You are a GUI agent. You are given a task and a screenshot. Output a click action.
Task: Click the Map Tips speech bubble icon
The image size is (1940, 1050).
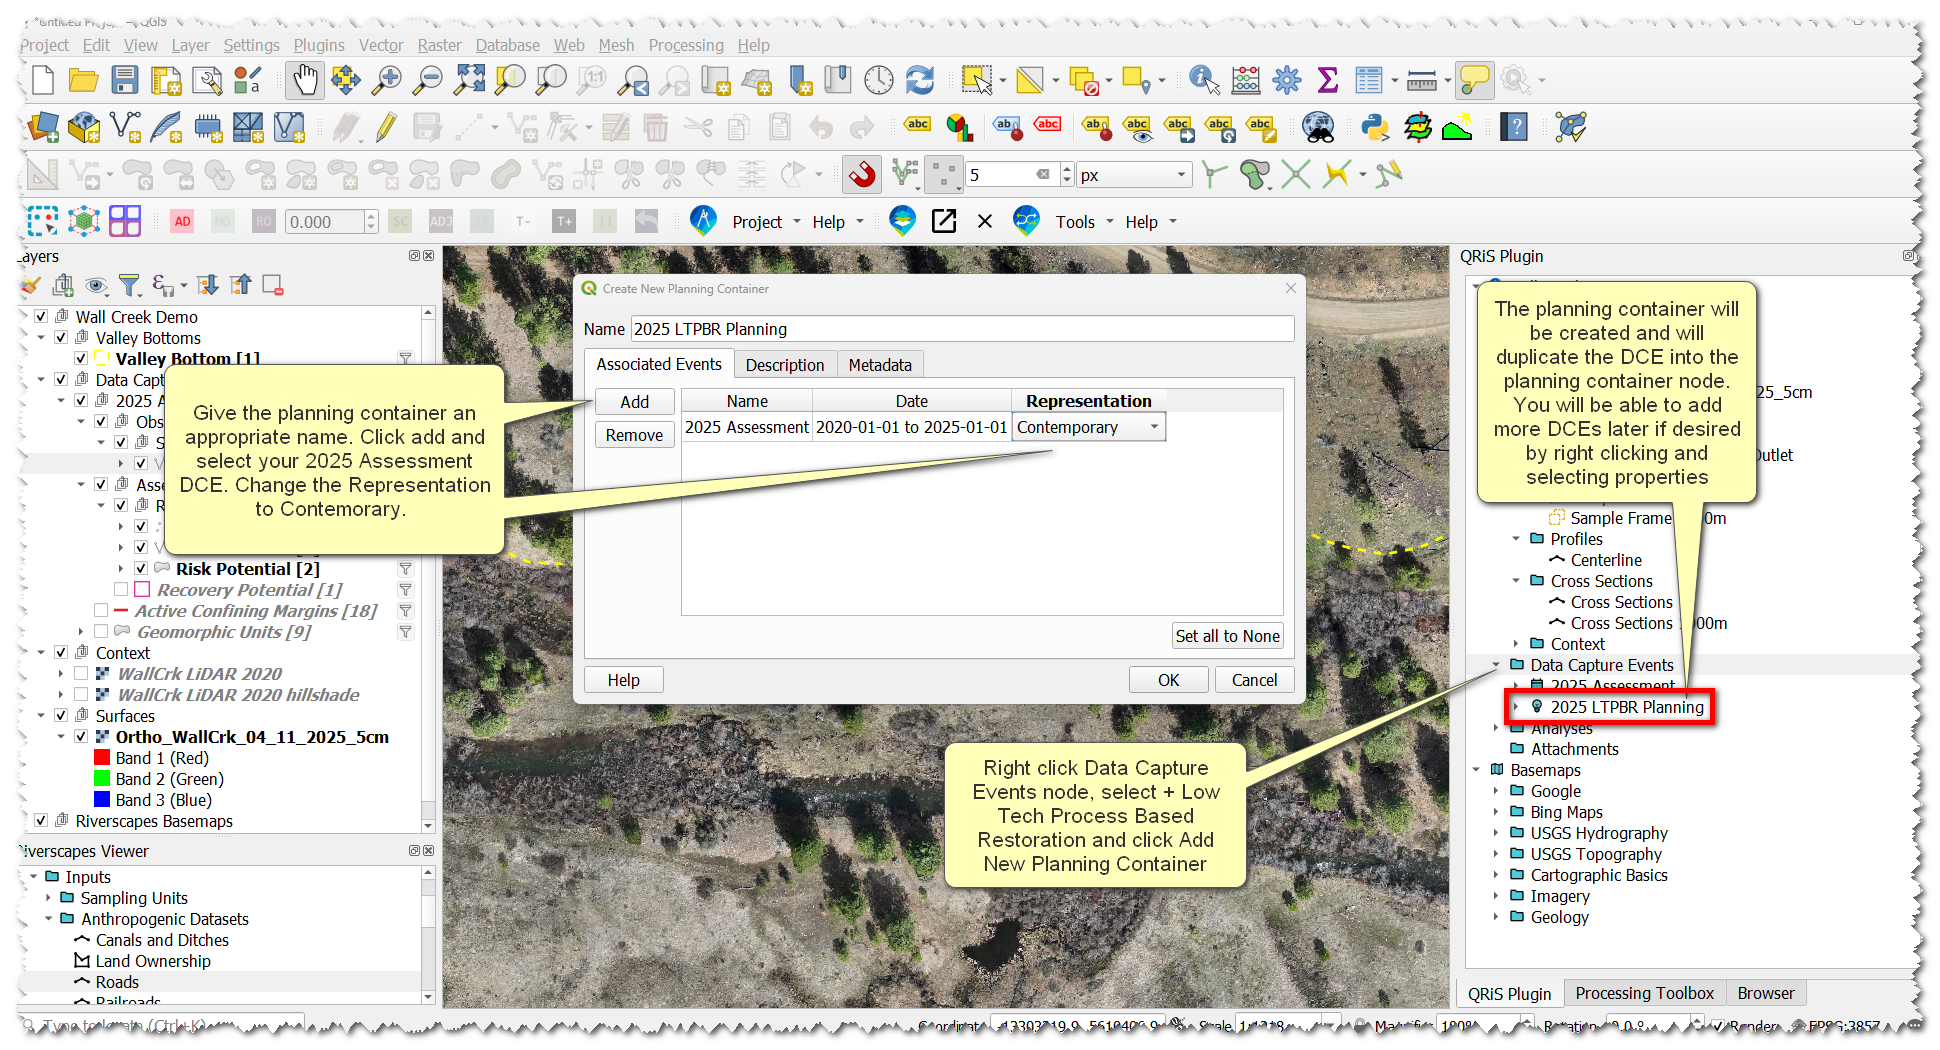click(x=1475, y=80)
